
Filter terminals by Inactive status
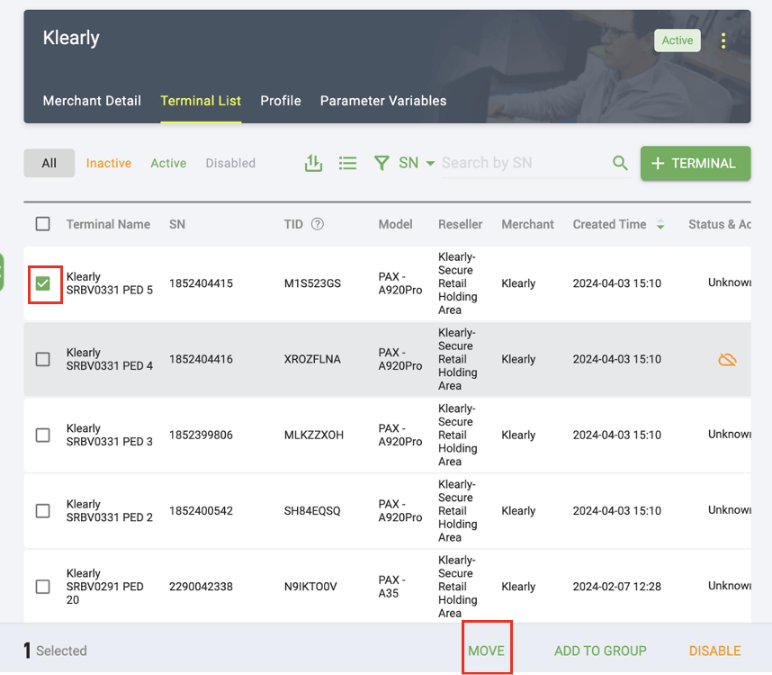point(109,163)
